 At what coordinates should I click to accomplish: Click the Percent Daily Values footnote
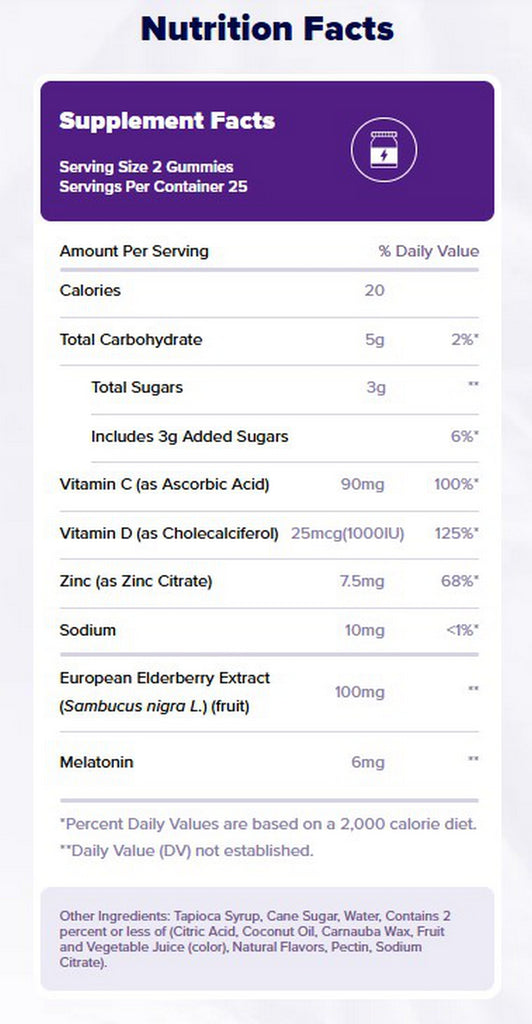(x=268, y=824)
